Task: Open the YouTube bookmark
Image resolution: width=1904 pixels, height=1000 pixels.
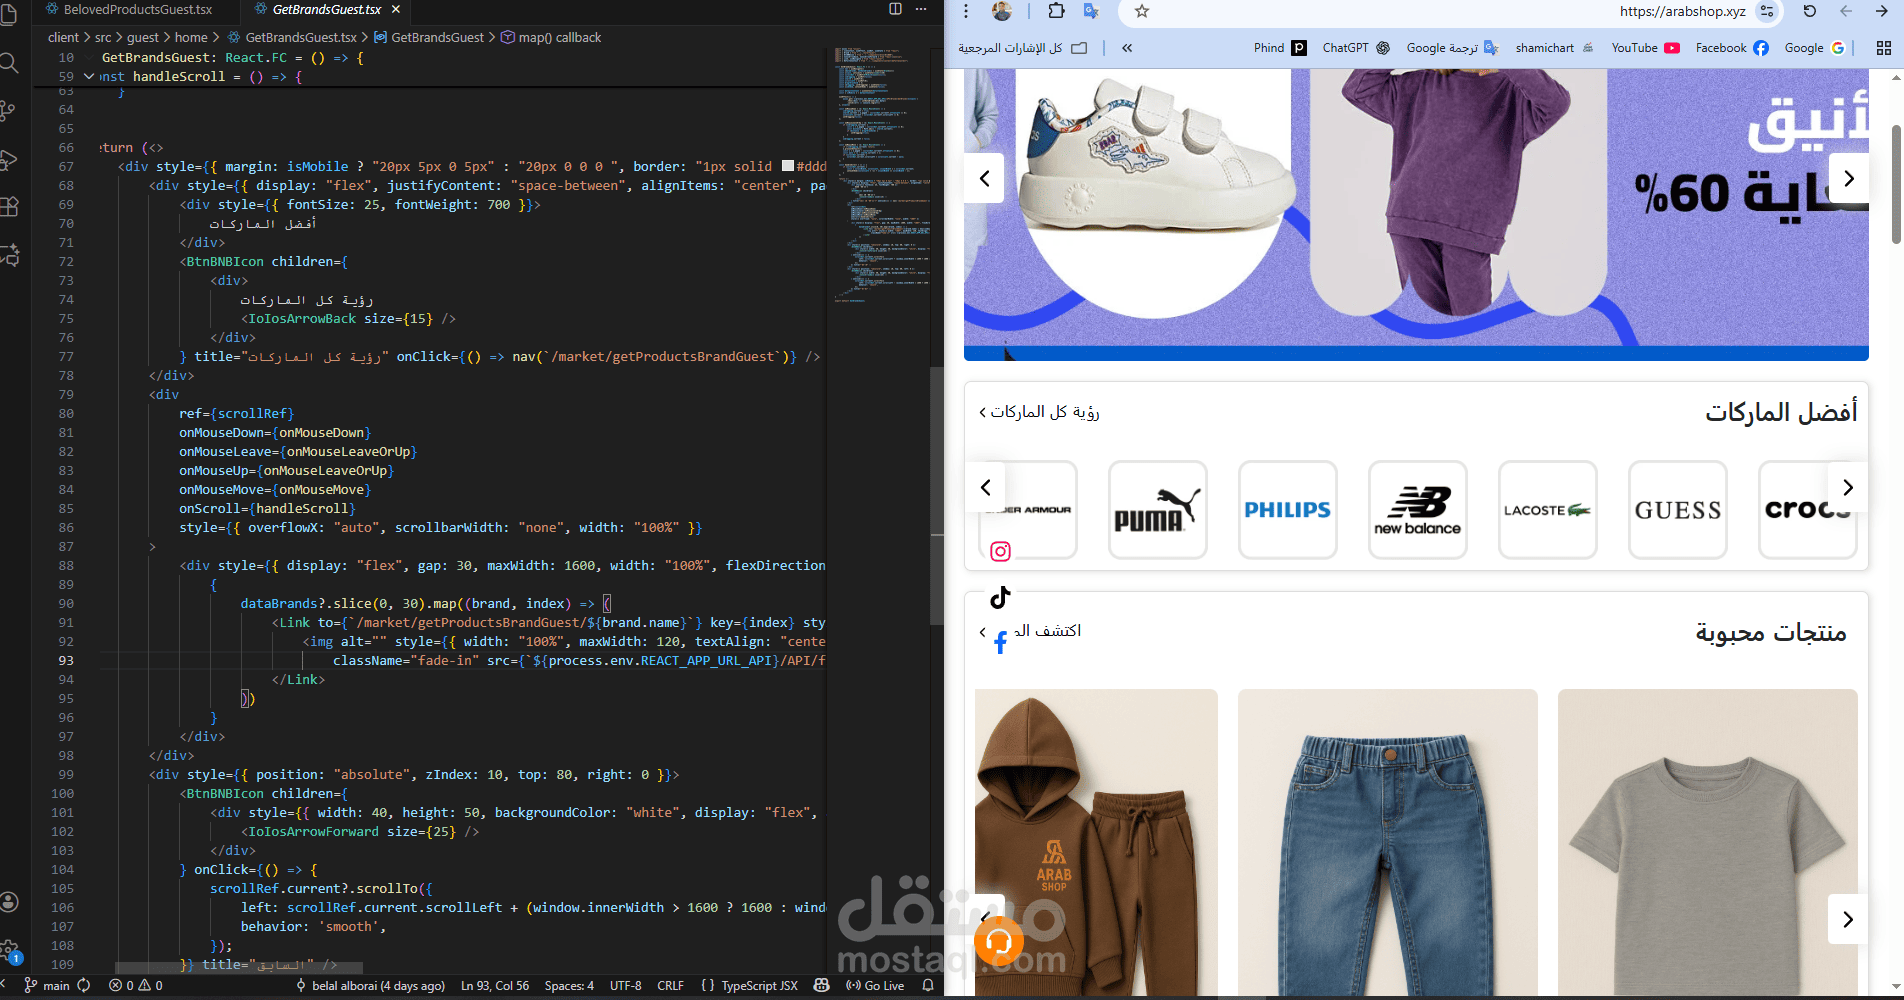Action: 1645,48
